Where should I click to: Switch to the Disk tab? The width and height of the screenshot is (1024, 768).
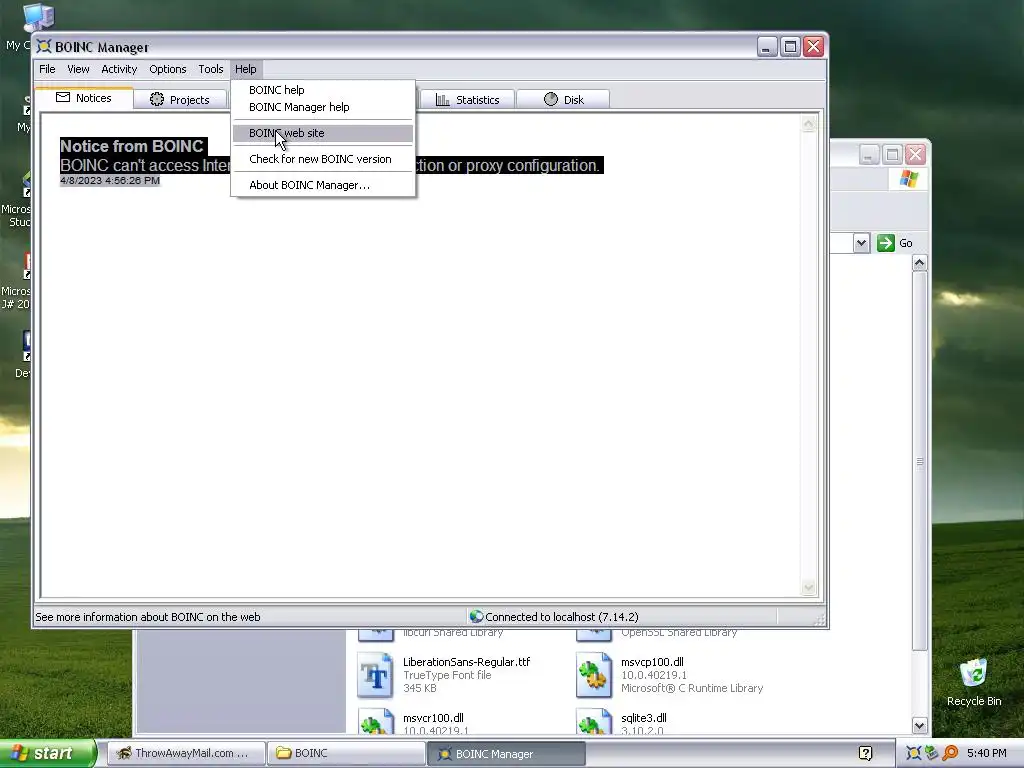[564, 100]
